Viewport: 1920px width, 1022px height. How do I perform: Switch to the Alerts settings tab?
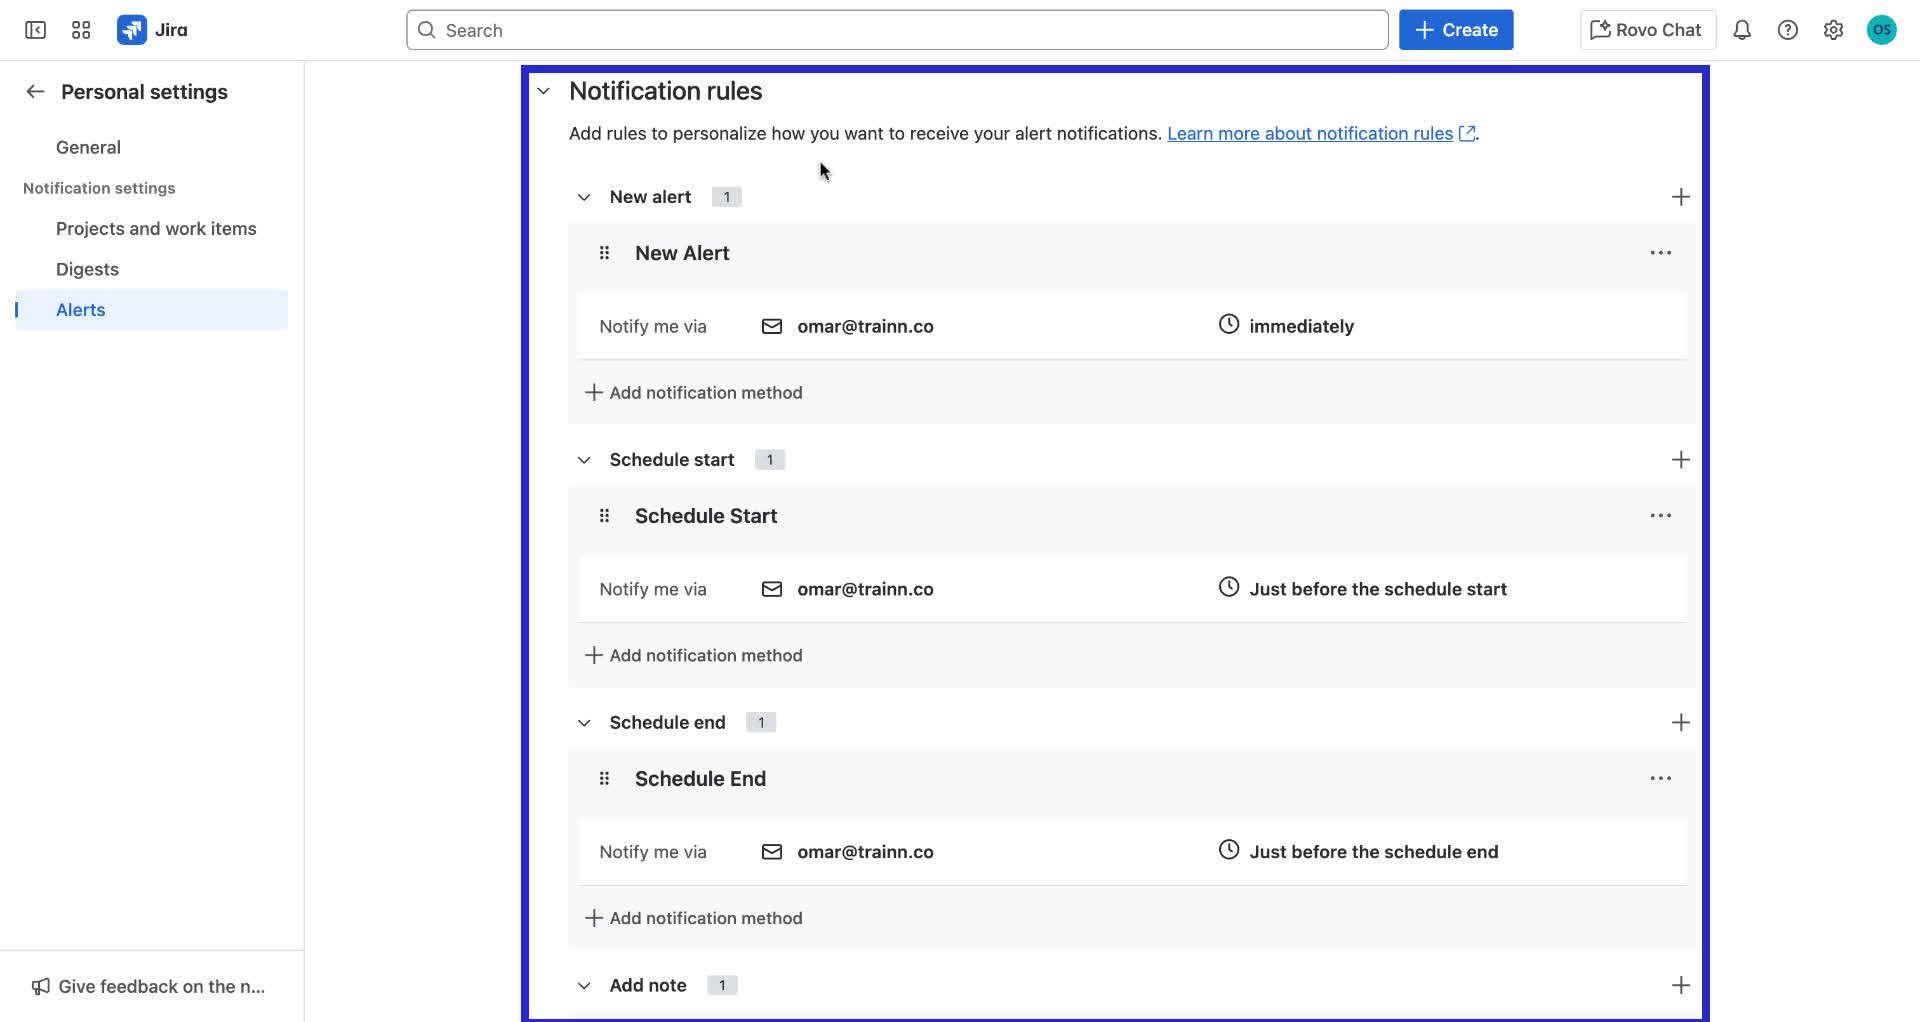coord(80,309)
